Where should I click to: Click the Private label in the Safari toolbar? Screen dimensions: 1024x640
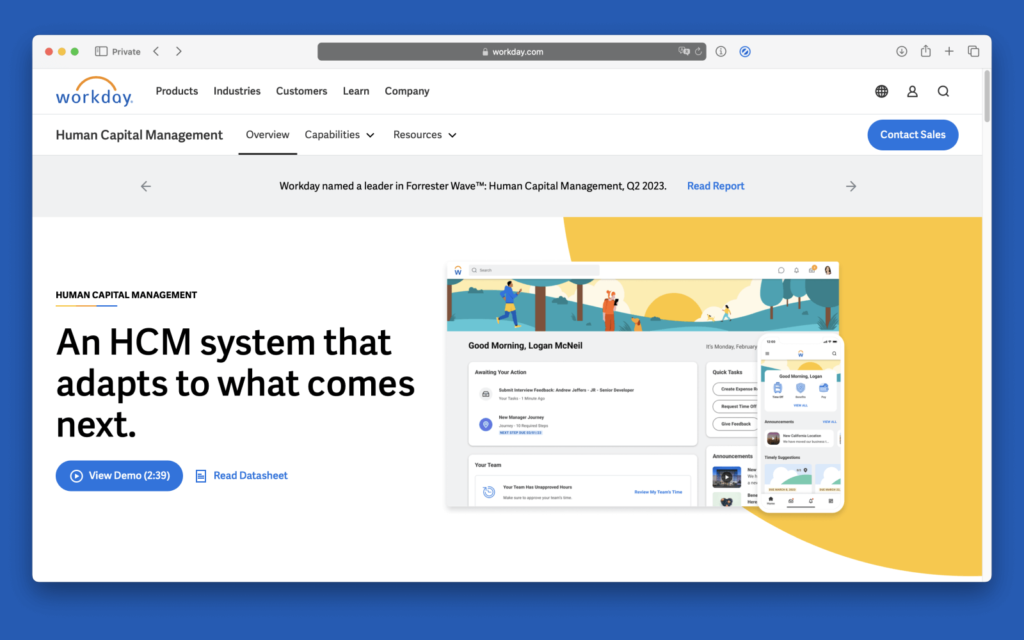click(x=126, y=52)
